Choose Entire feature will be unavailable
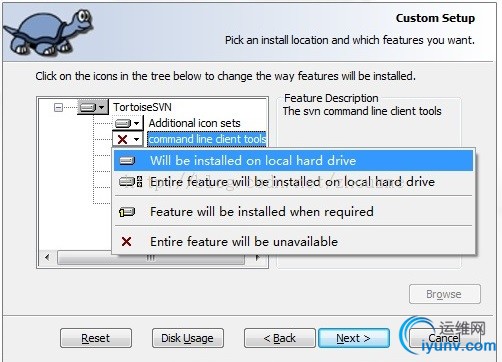Image resolution: width=502 pixels, height=362 pixels. tap(293, 241)
